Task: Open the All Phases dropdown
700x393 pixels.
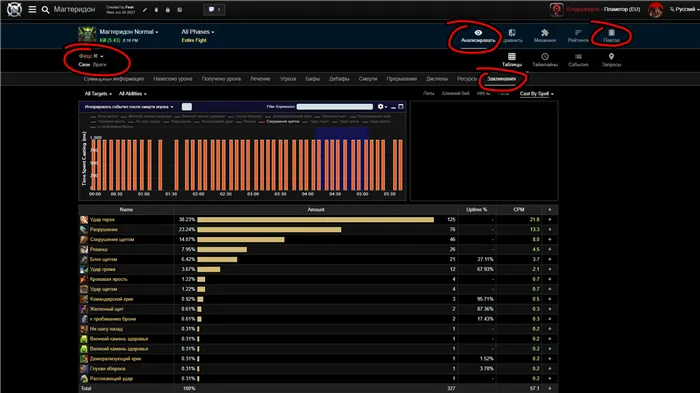Action: (197, 32)
